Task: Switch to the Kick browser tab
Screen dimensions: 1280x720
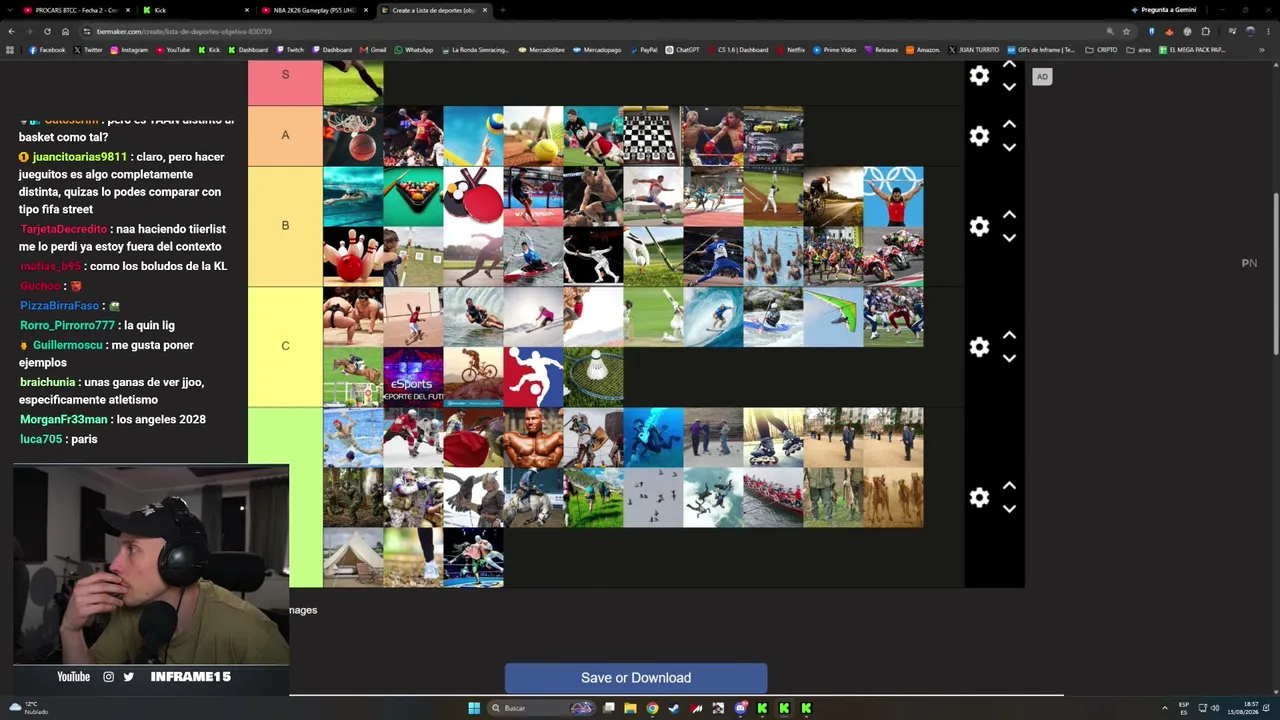Action: click(195, 10)
